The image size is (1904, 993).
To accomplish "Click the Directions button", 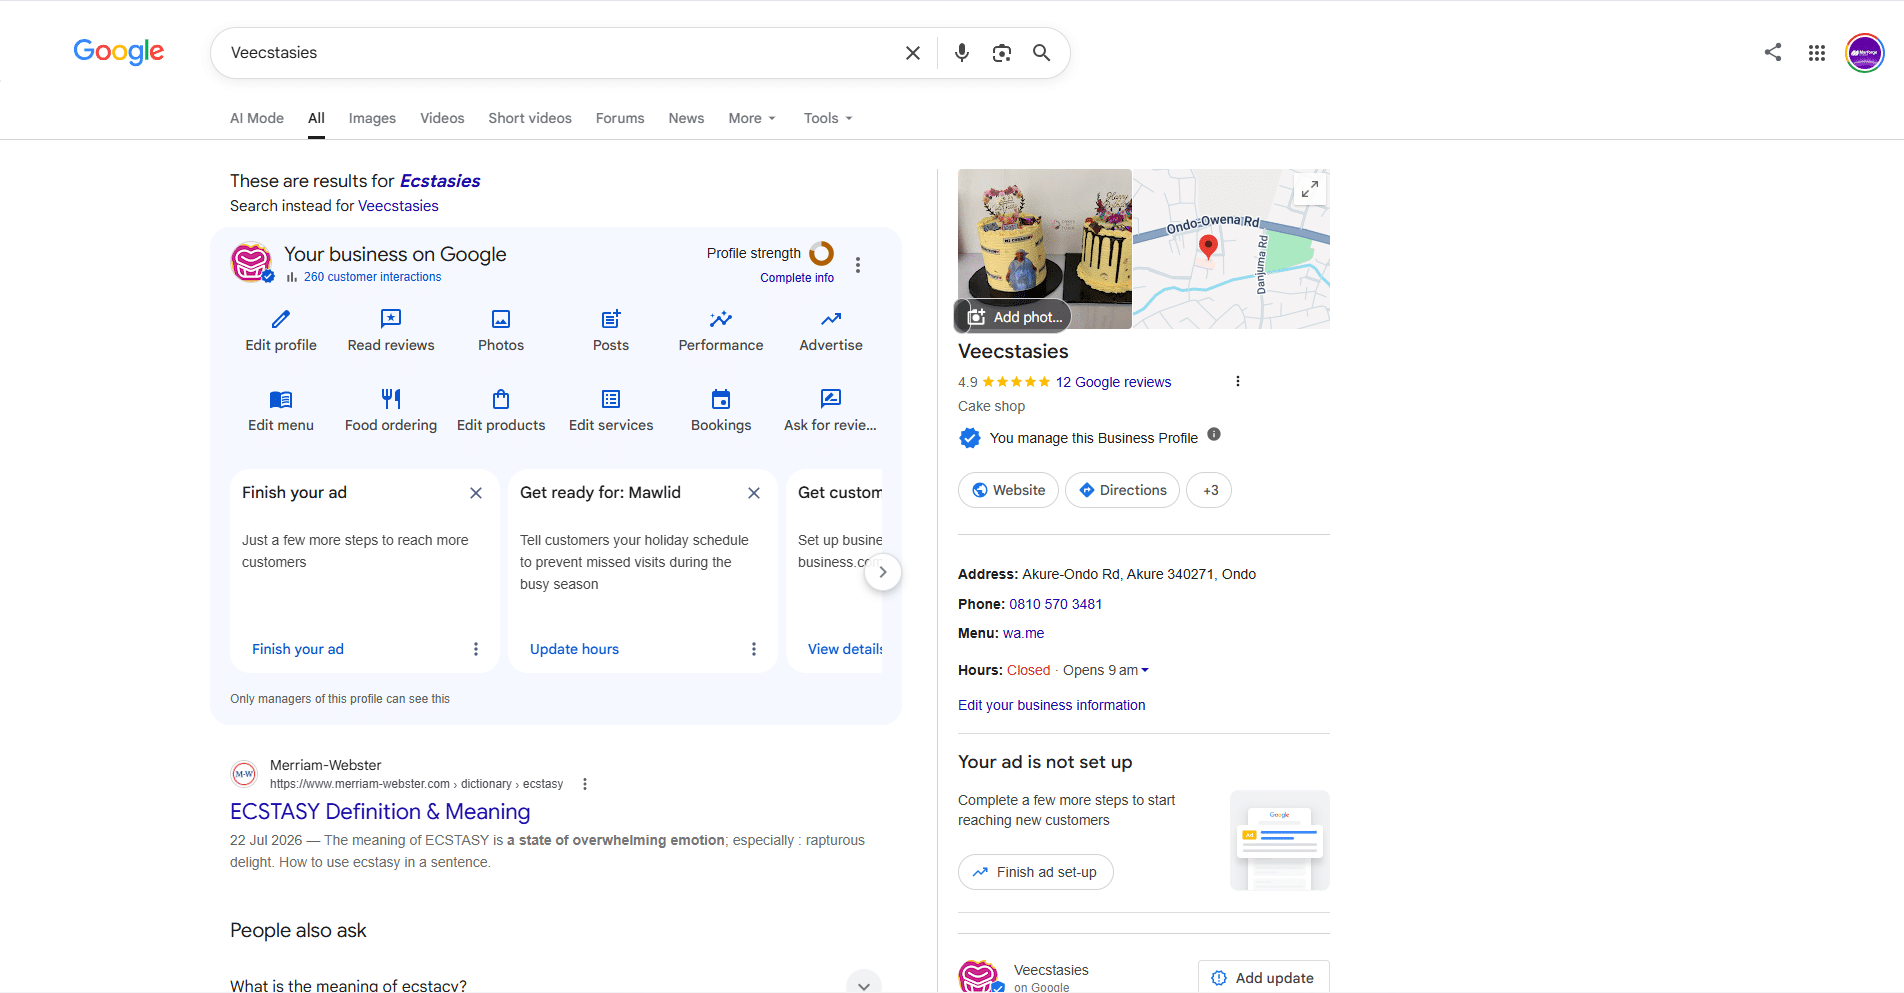I will pyautogui.click(x=1123, y=490).
